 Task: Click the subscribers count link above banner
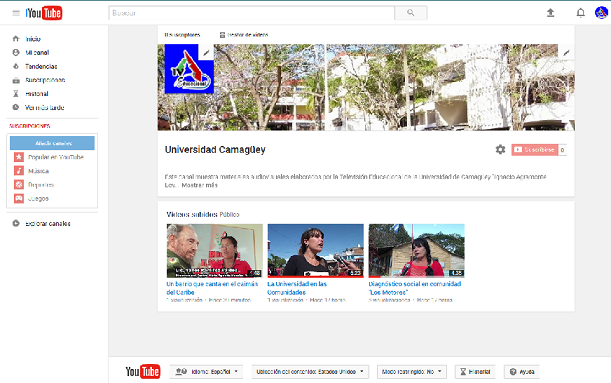point(182,35)
